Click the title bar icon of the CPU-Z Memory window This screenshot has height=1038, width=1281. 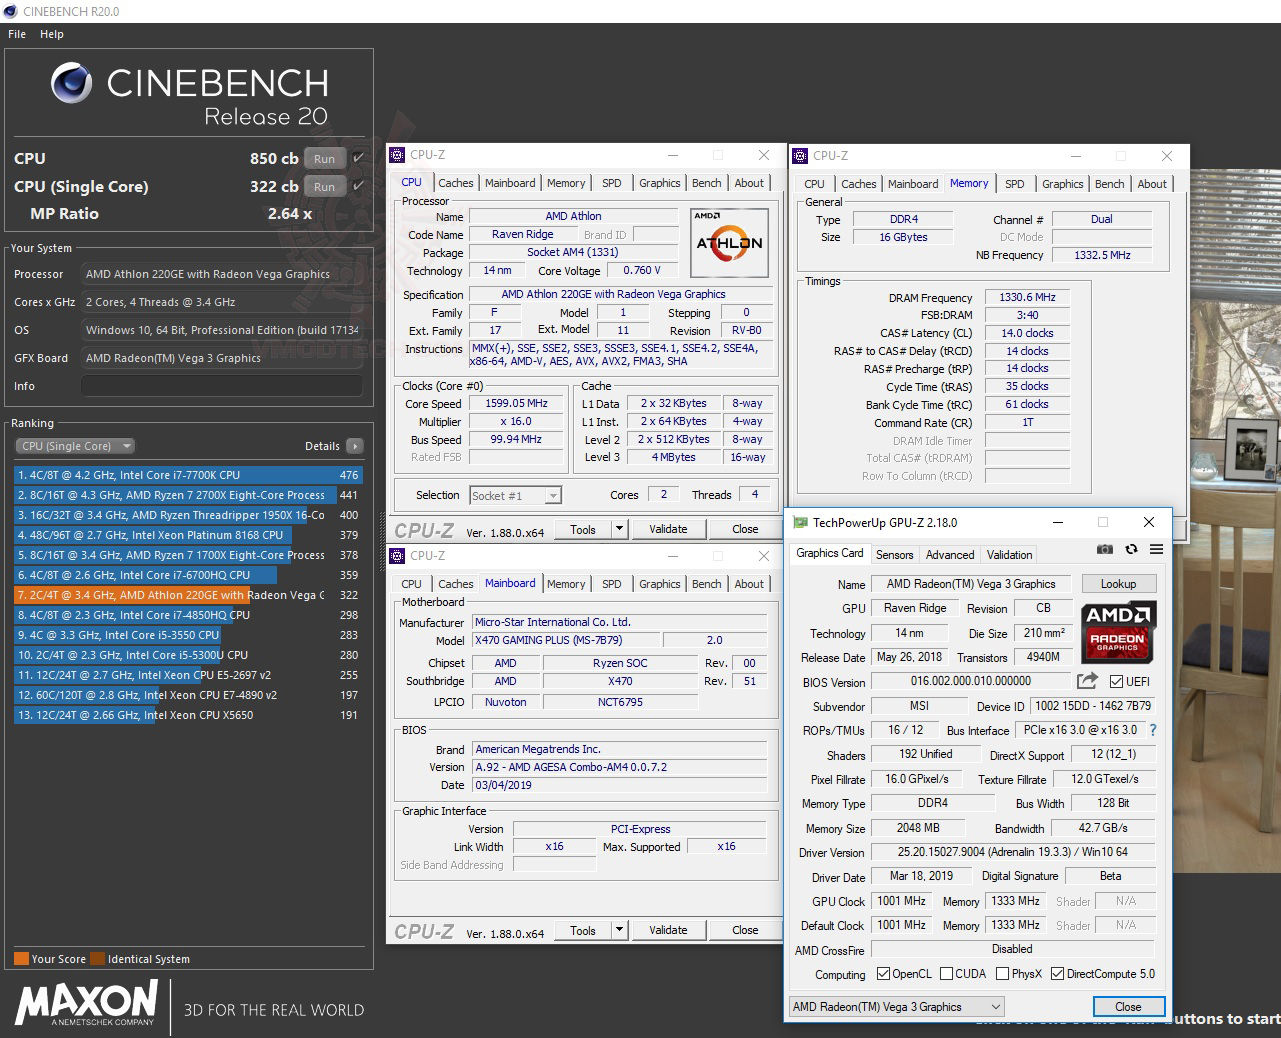tap(801, 156)
